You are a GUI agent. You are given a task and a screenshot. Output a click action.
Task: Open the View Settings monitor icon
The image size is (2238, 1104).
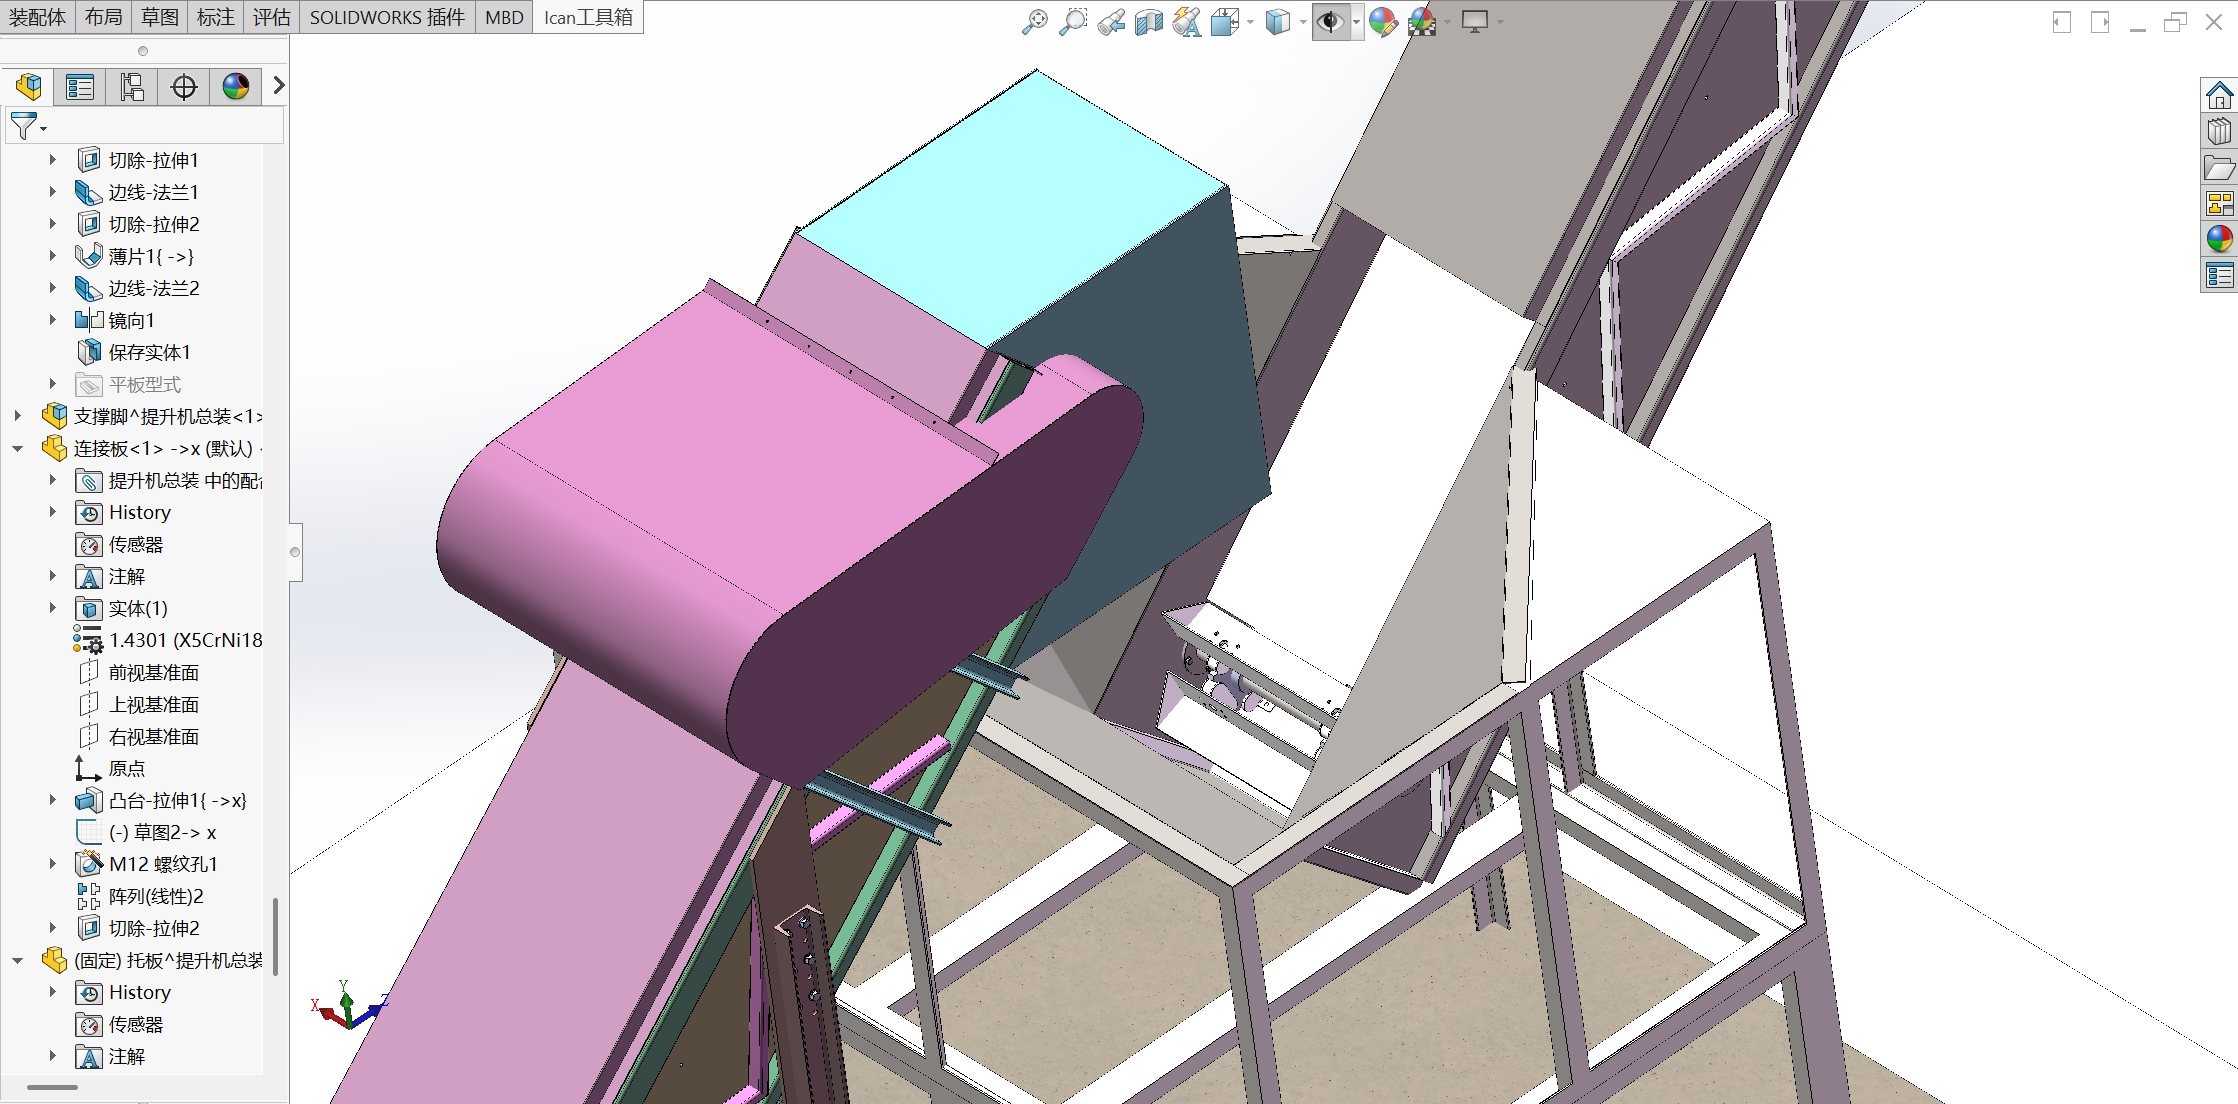(x=1475, y=22)
